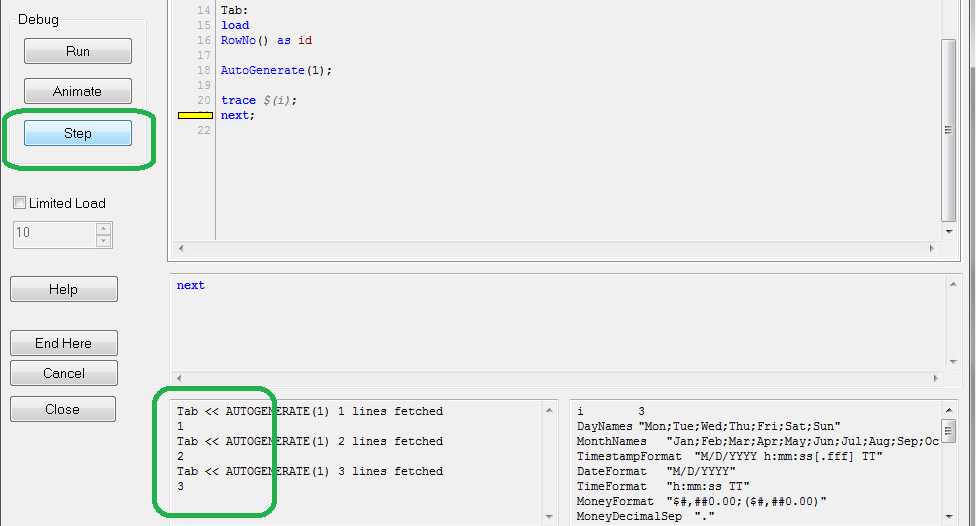Image resolution: width=976 pixels, height=526 pixels.
Task: Click variables pane down scroll arrow
Action: point(949,516)
